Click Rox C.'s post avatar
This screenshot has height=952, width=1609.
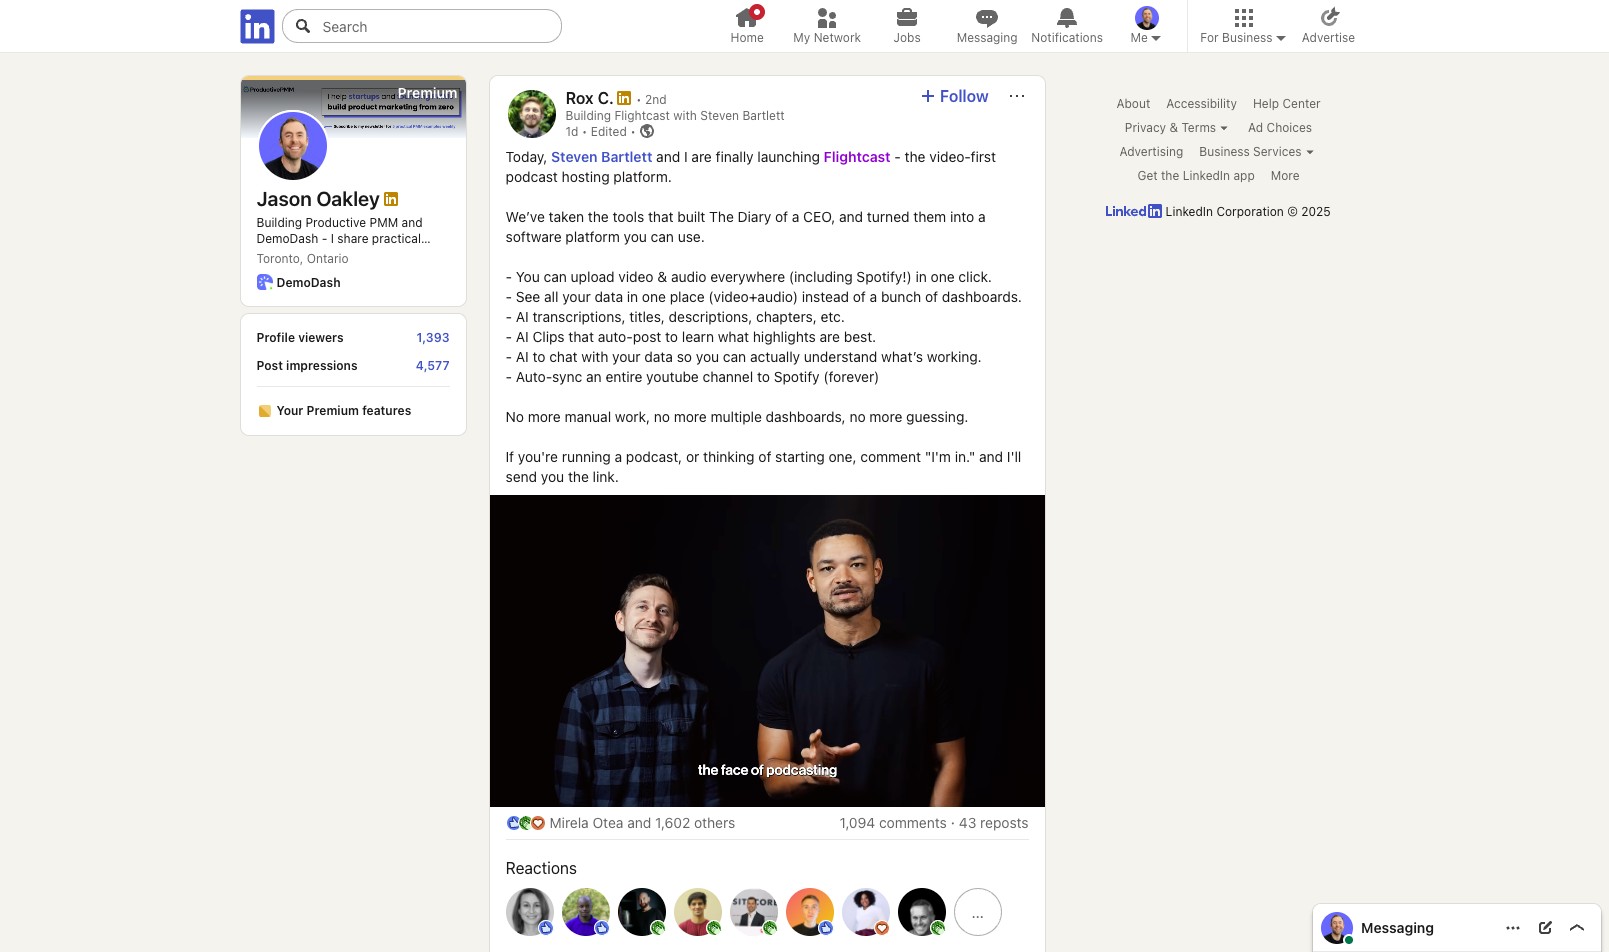[532, 113]
